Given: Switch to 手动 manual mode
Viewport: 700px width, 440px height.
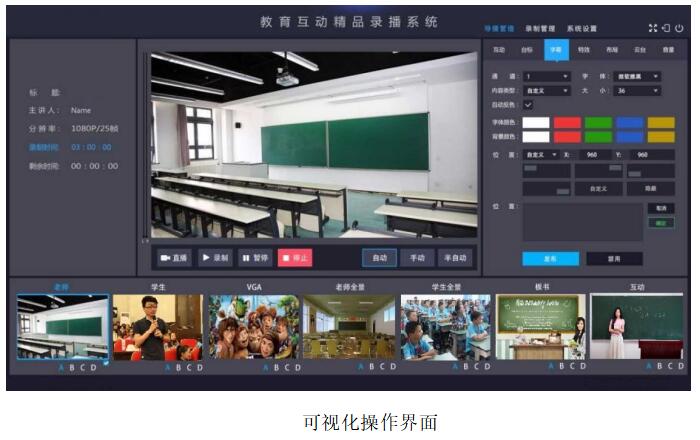Looking at the screenshot, I should (x=416, y=257).
